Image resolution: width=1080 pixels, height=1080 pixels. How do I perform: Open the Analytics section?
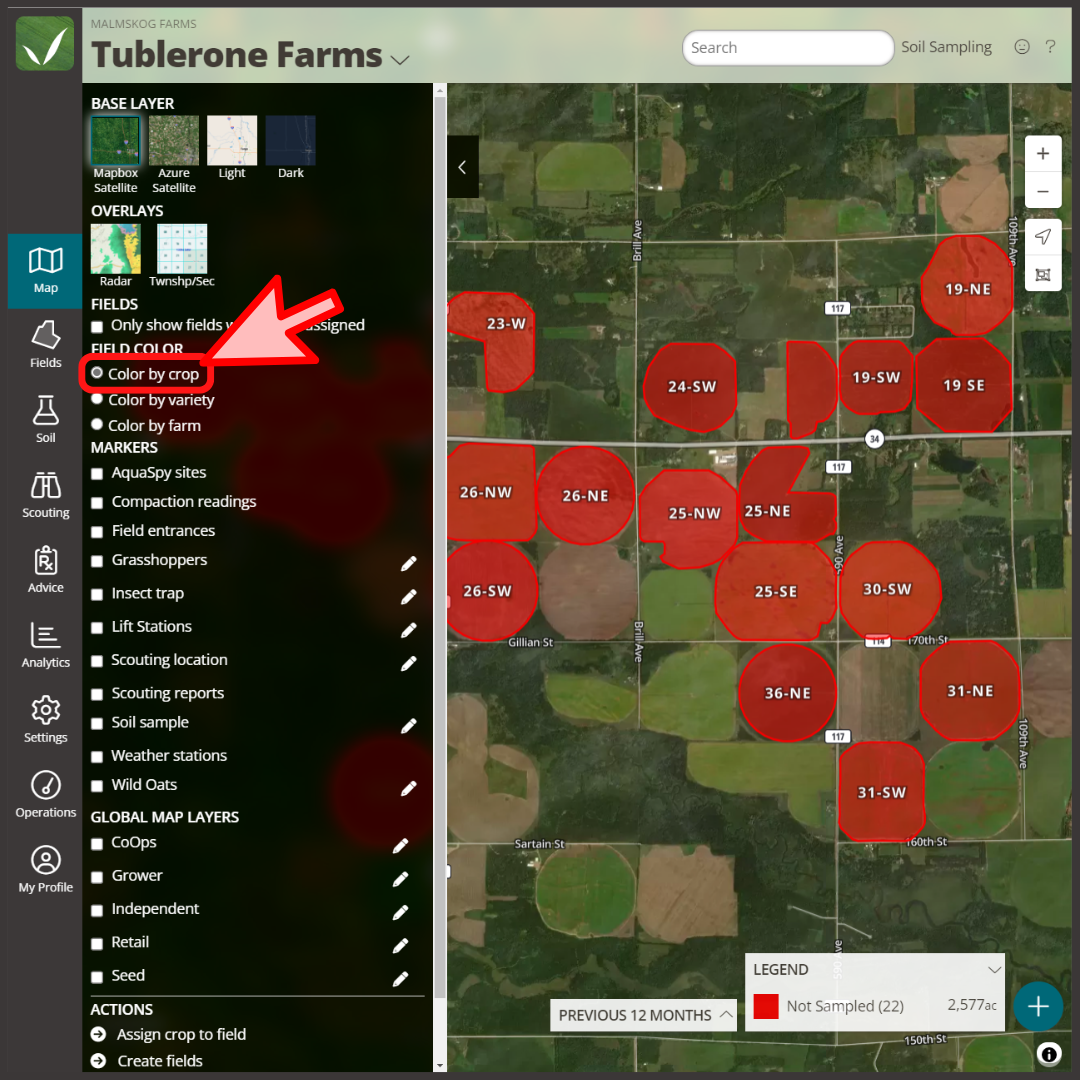[45, 645]
